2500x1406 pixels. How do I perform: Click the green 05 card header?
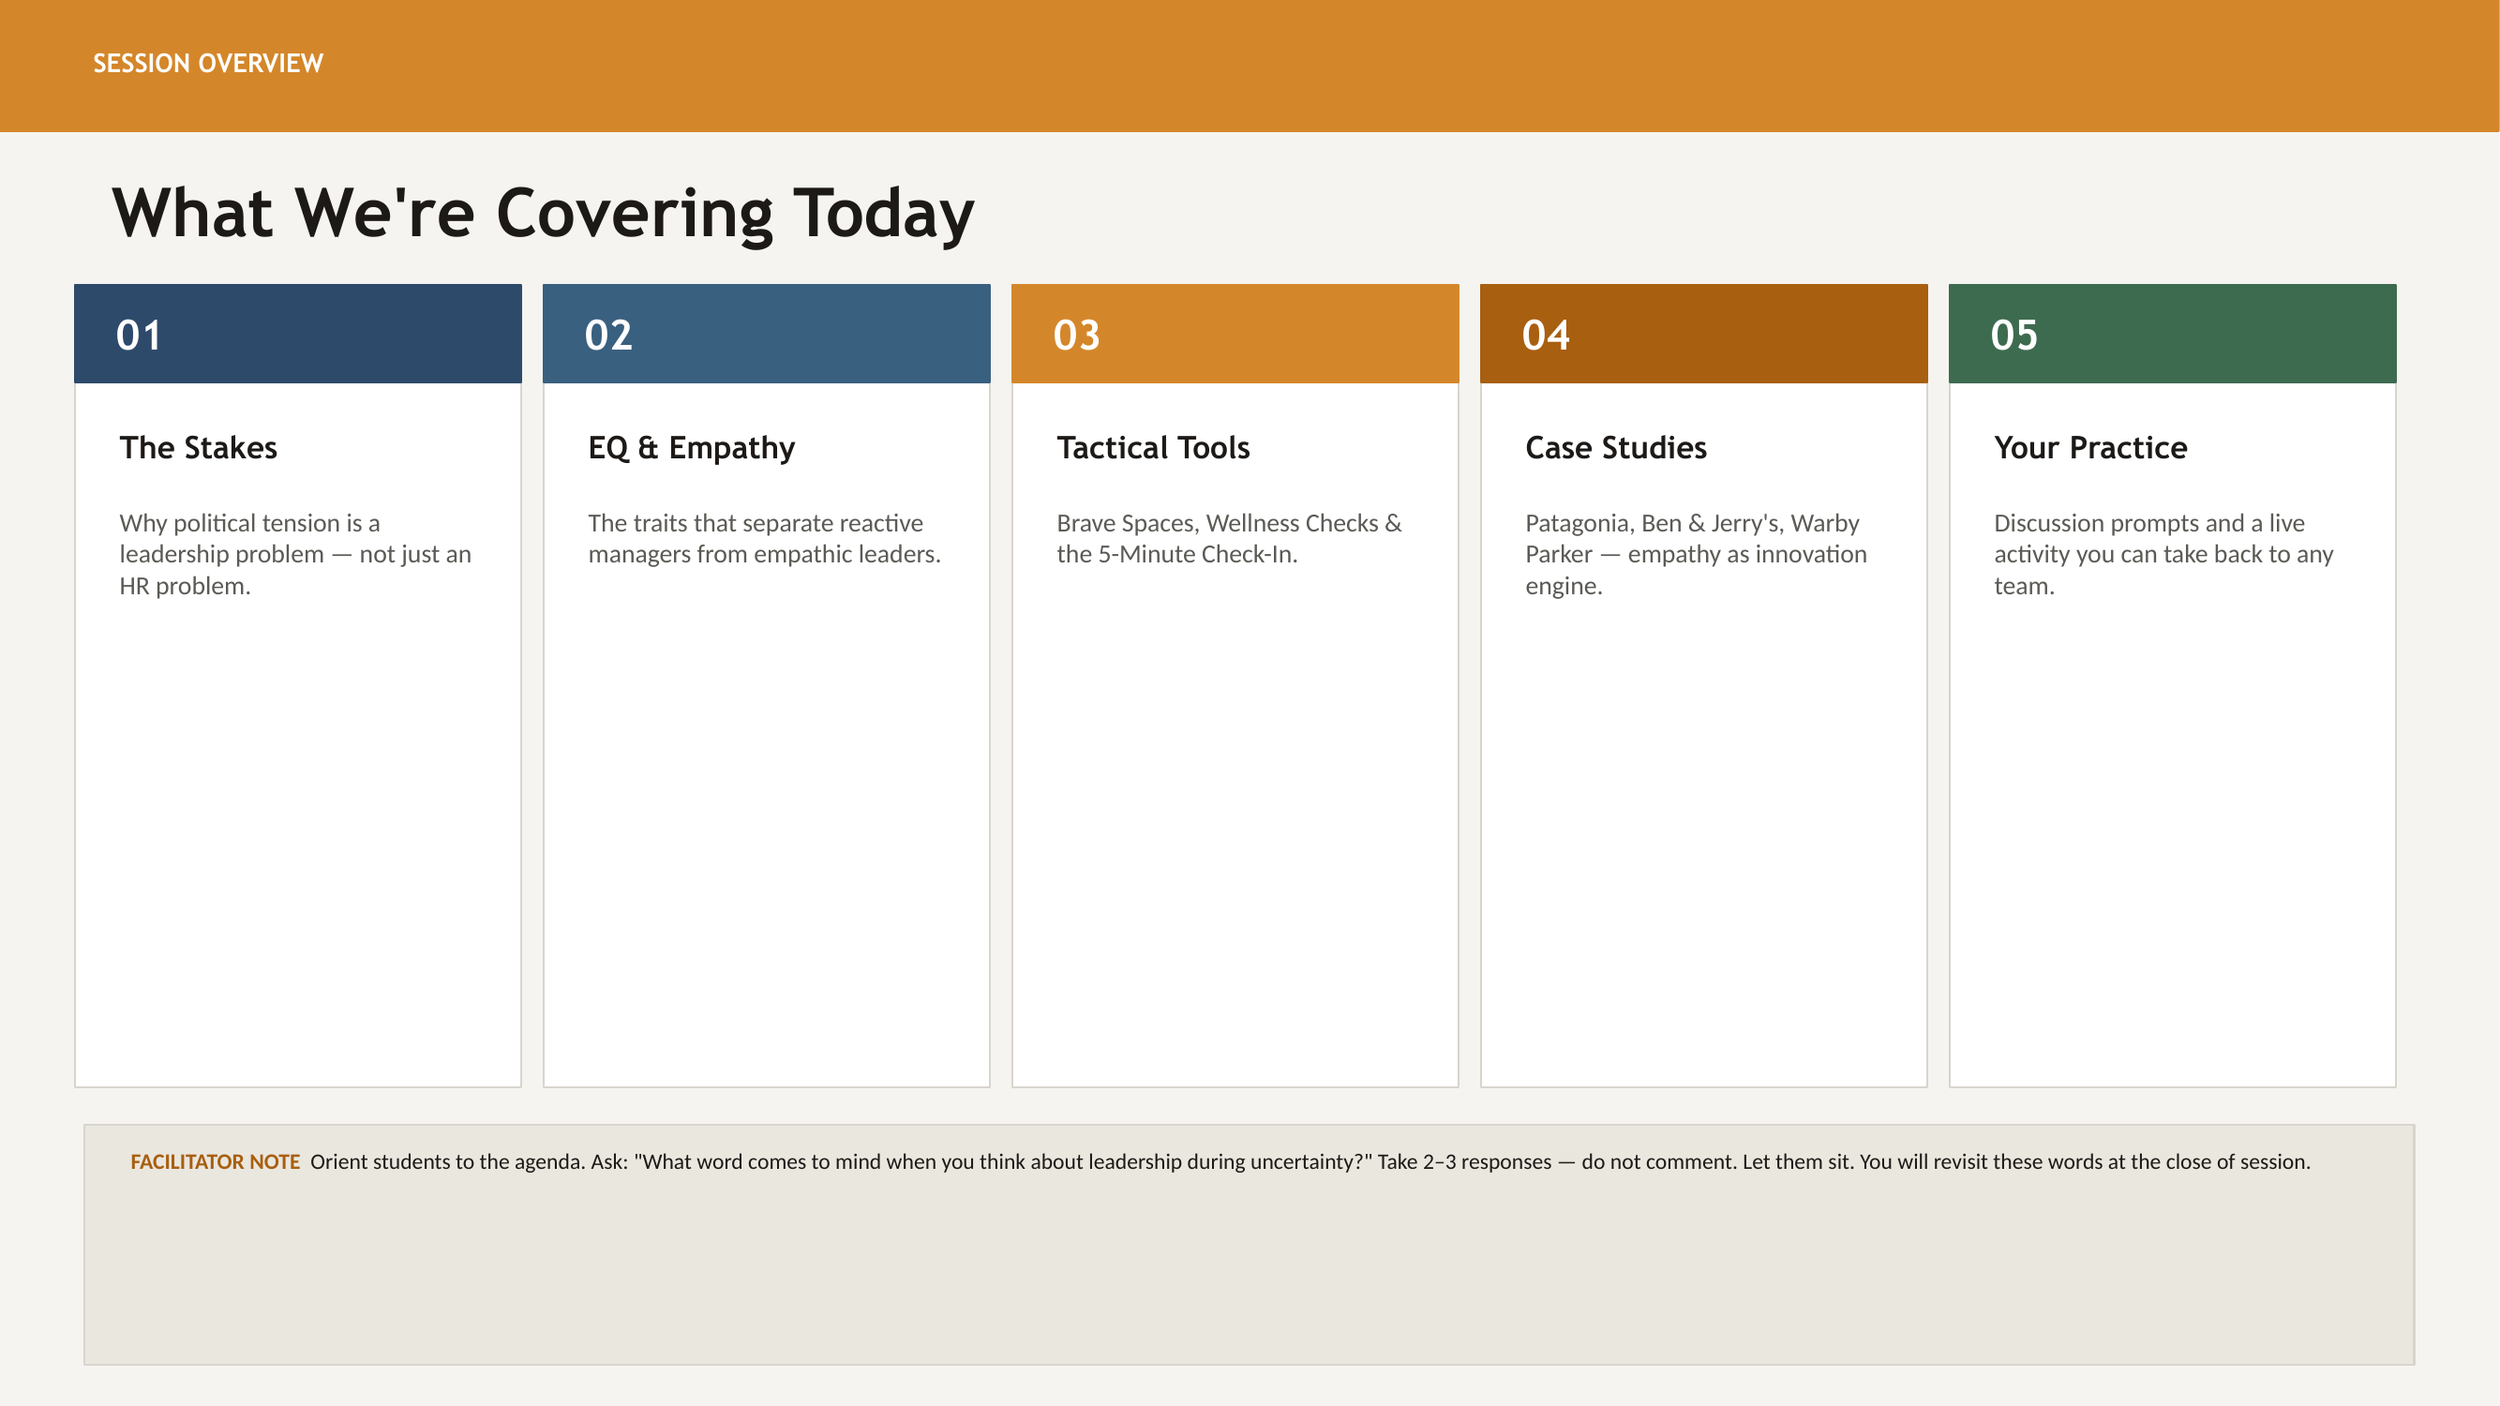coord(2172,334)
